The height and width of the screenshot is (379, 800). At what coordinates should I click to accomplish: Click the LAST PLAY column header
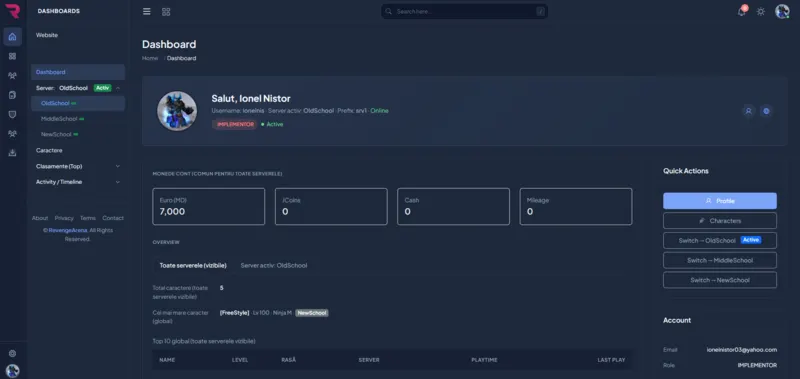(611, 360)
